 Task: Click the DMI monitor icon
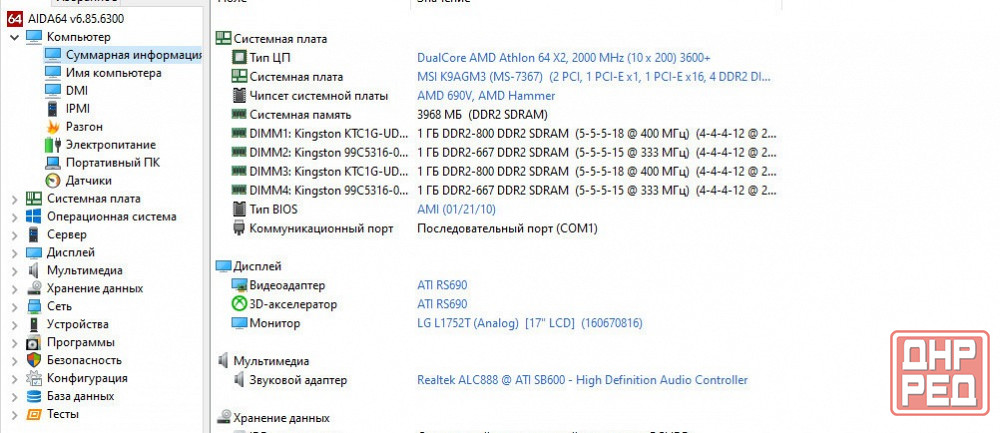click(54, 91)
